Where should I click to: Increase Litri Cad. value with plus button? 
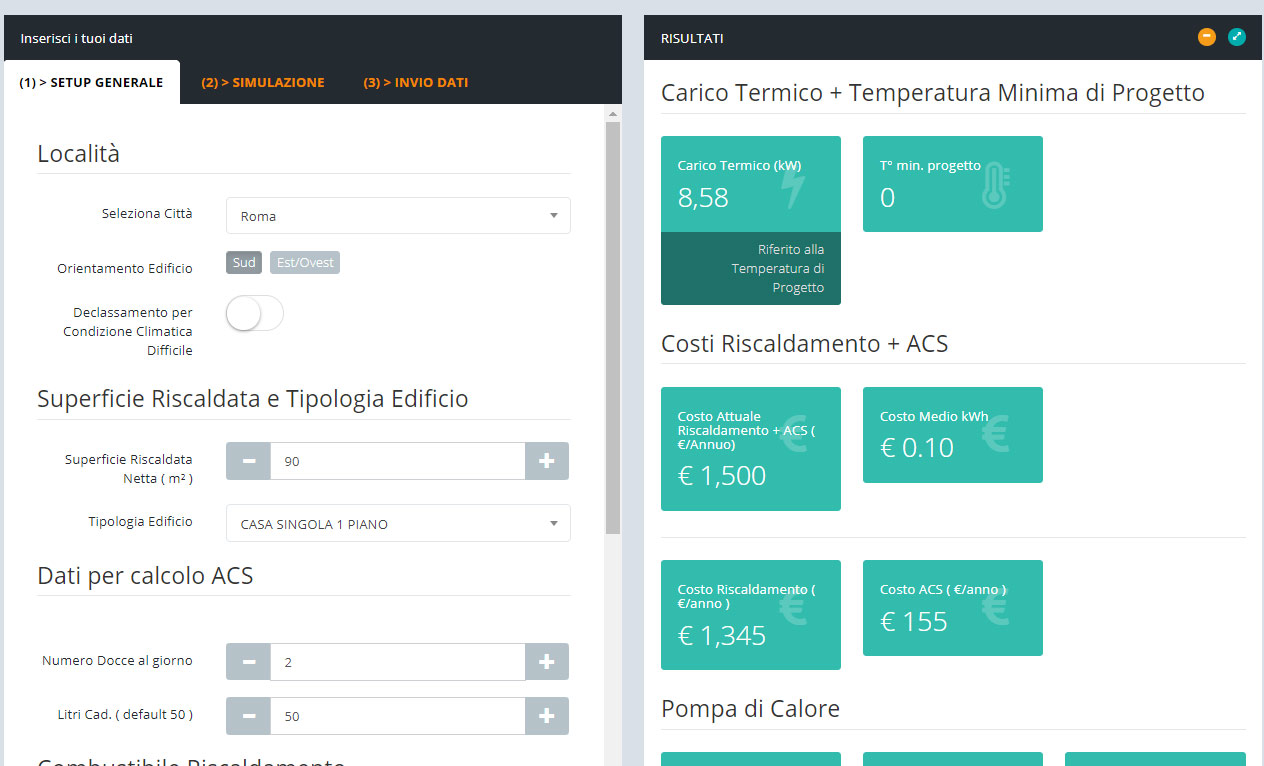coord(547,716)
